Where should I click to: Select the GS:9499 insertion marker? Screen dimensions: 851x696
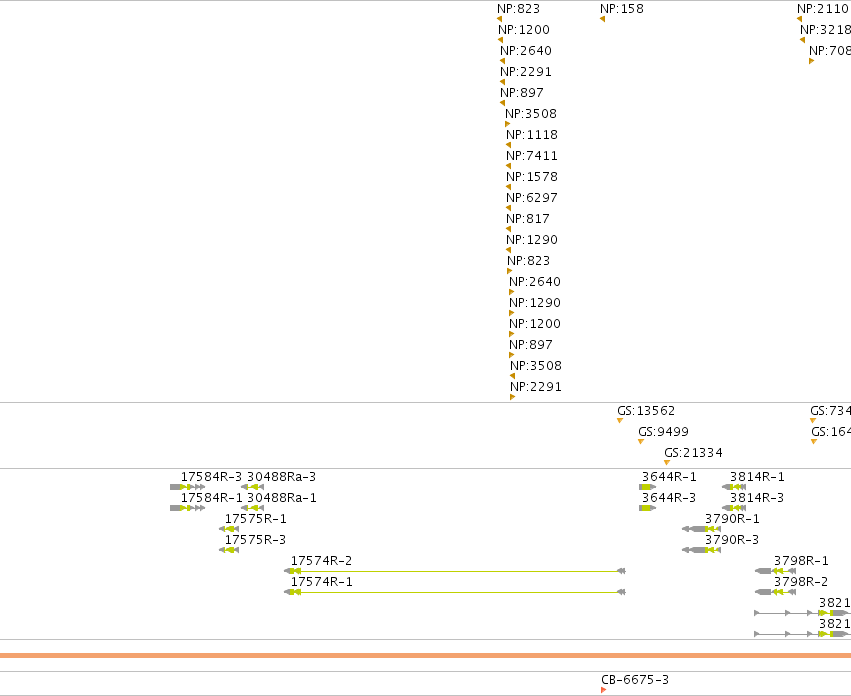pos(641,441)
